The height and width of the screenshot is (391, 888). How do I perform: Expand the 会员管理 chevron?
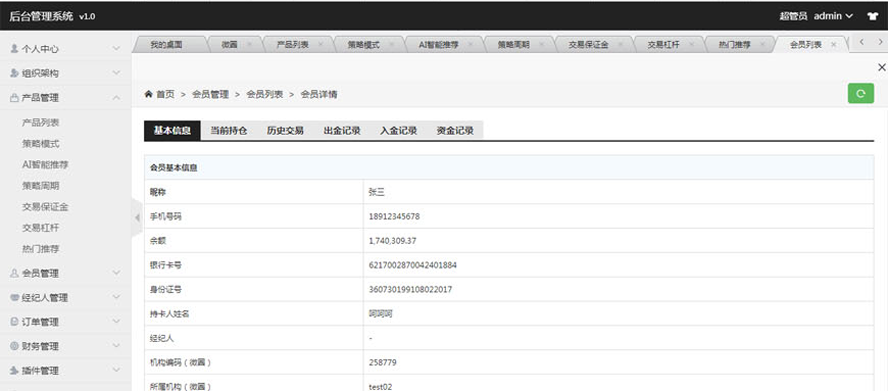[x=116, y=273]
